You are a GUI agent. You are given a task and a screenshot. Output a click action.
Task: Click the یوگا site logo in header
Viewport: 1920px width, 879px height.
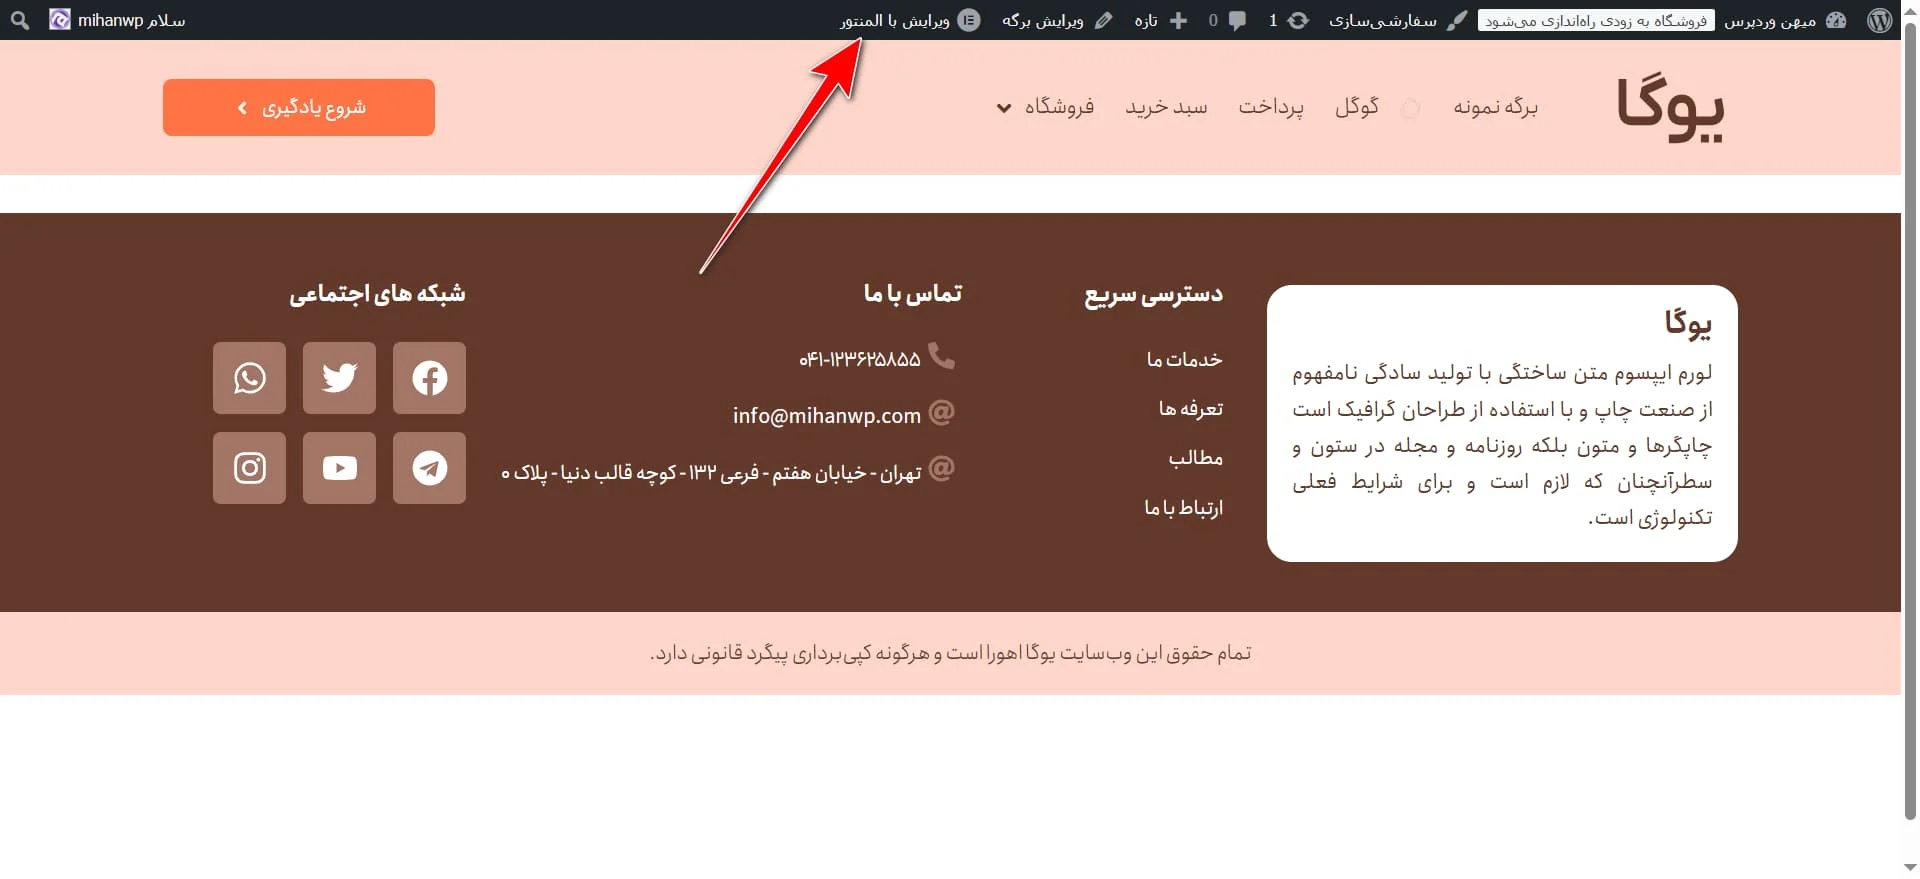click(1670, 107)
